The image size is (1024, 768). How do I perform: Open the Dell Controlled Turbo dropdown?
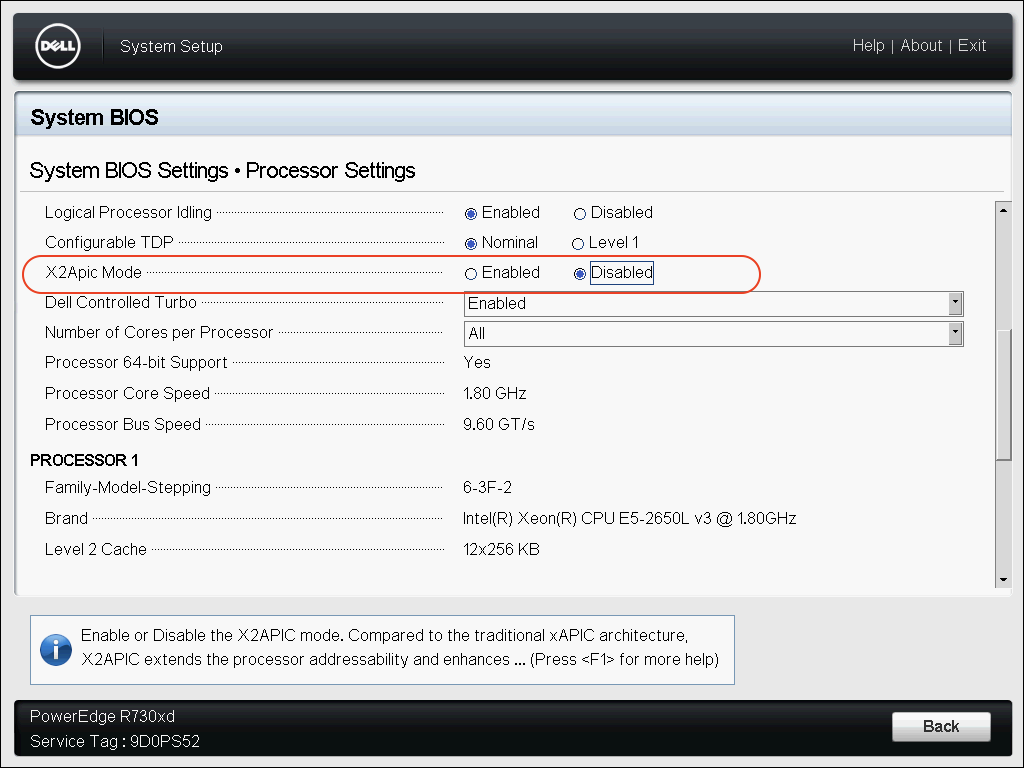[x=713, y=304]
